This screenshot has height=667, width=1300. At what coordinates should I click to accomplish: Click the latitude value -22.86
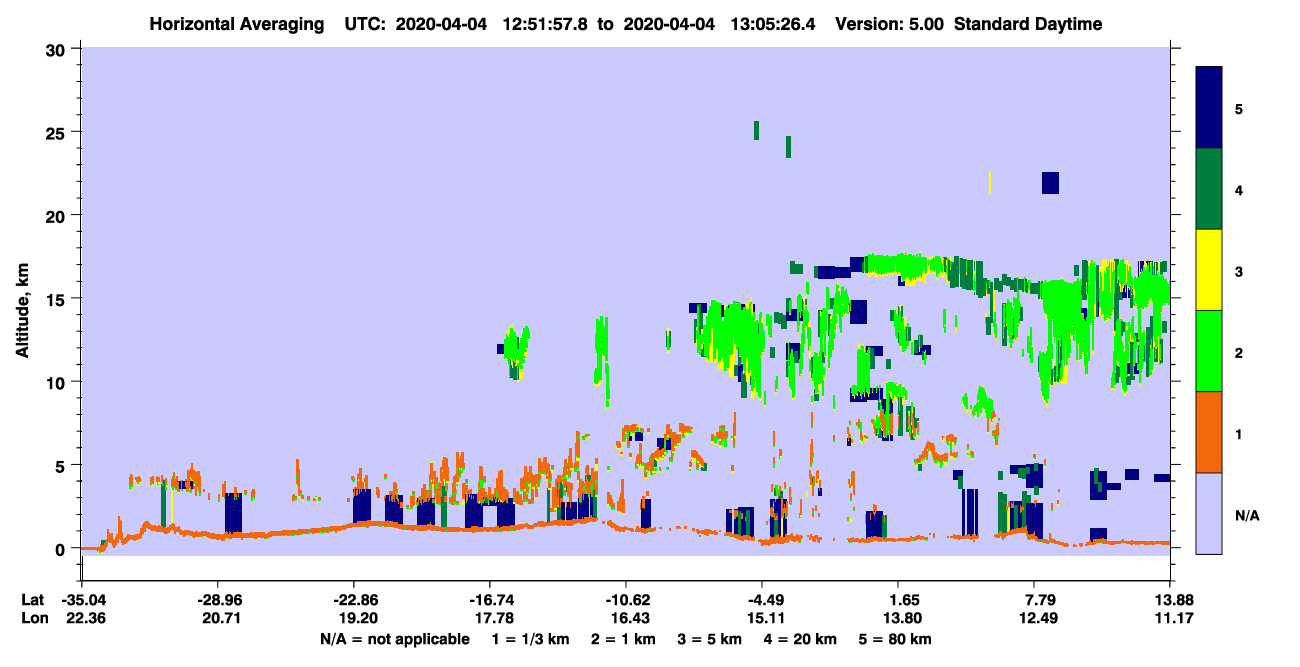[x=354, y=600]
